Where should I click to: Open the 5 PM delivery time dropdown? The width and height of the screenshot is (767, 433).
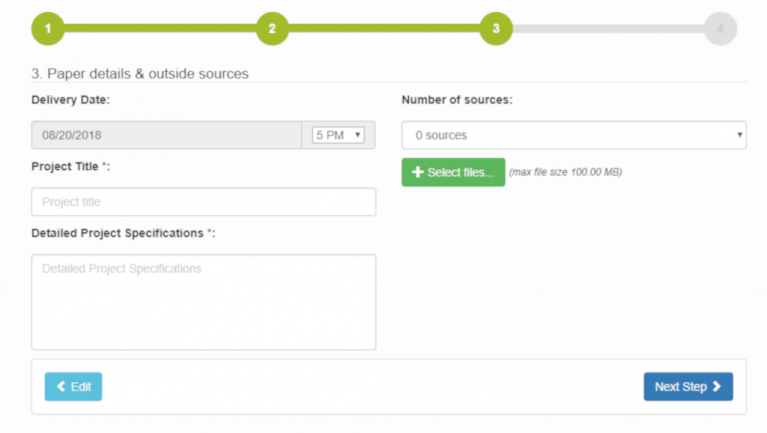pyautogui.click(x=338, y=135)
